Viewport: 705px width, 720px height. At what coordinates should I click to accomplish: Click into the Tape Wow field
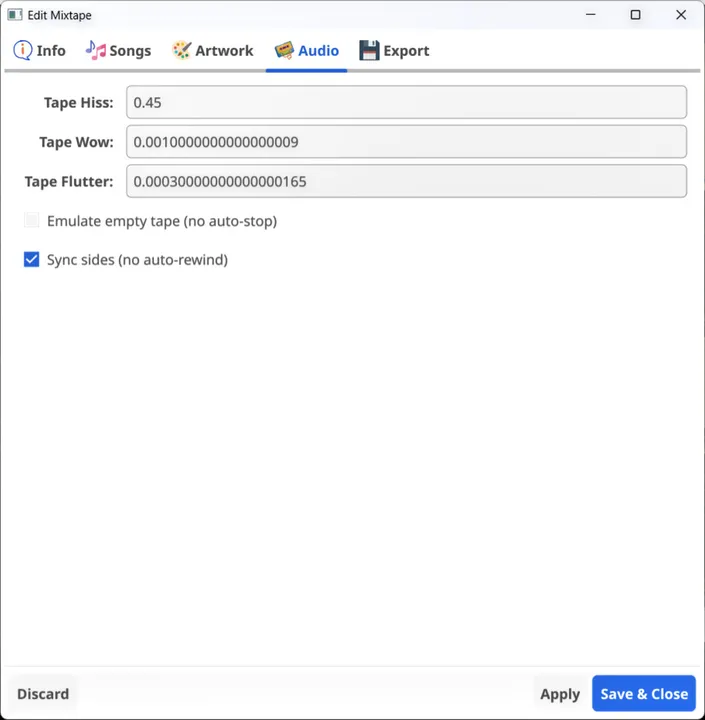click(406, 142)
